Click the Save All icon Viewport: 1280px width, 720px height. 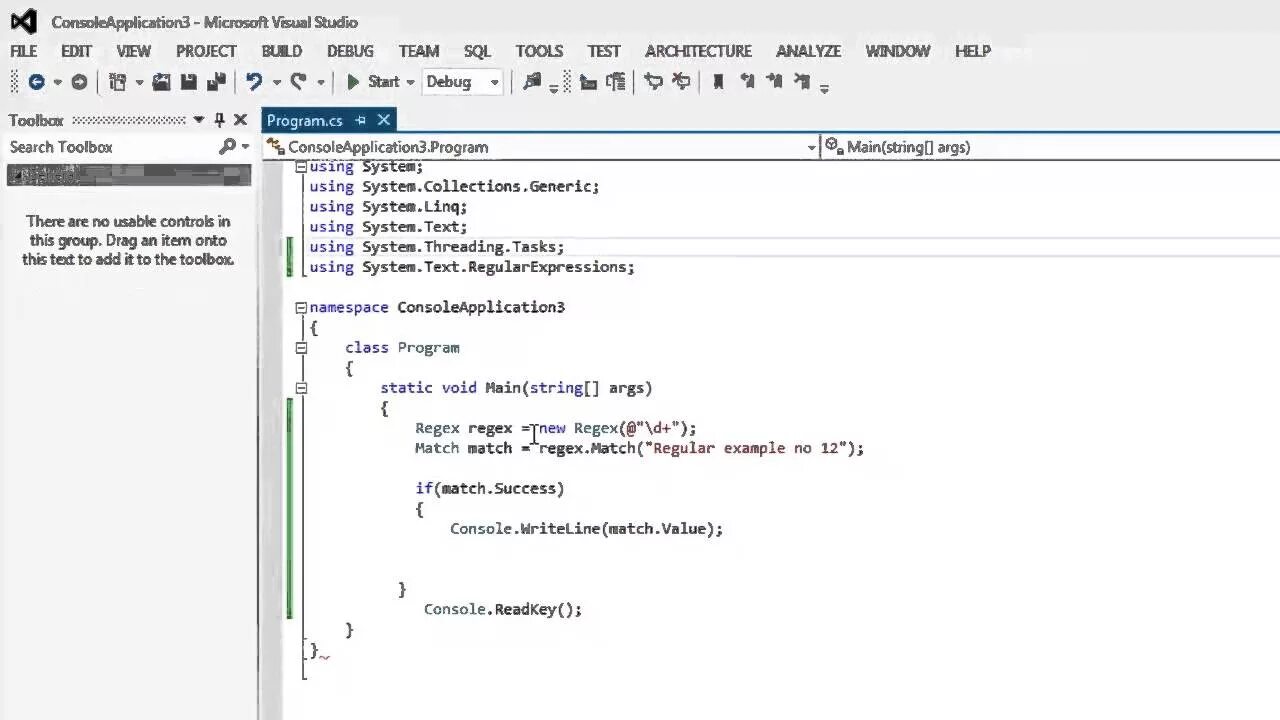[216, 82]
